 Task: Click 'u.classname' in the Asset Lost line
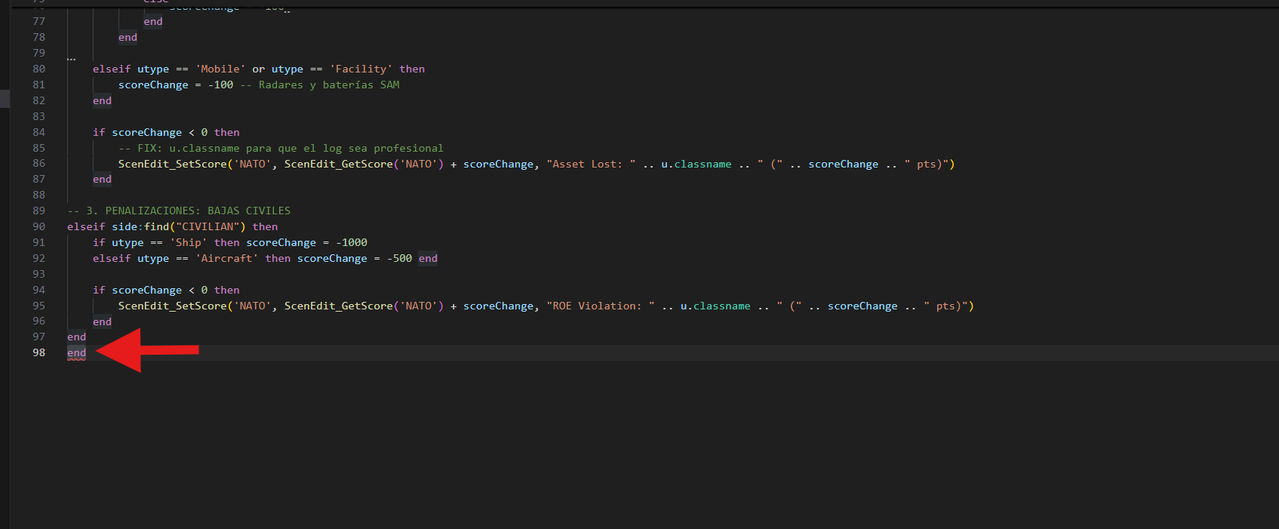pos(697,164)
